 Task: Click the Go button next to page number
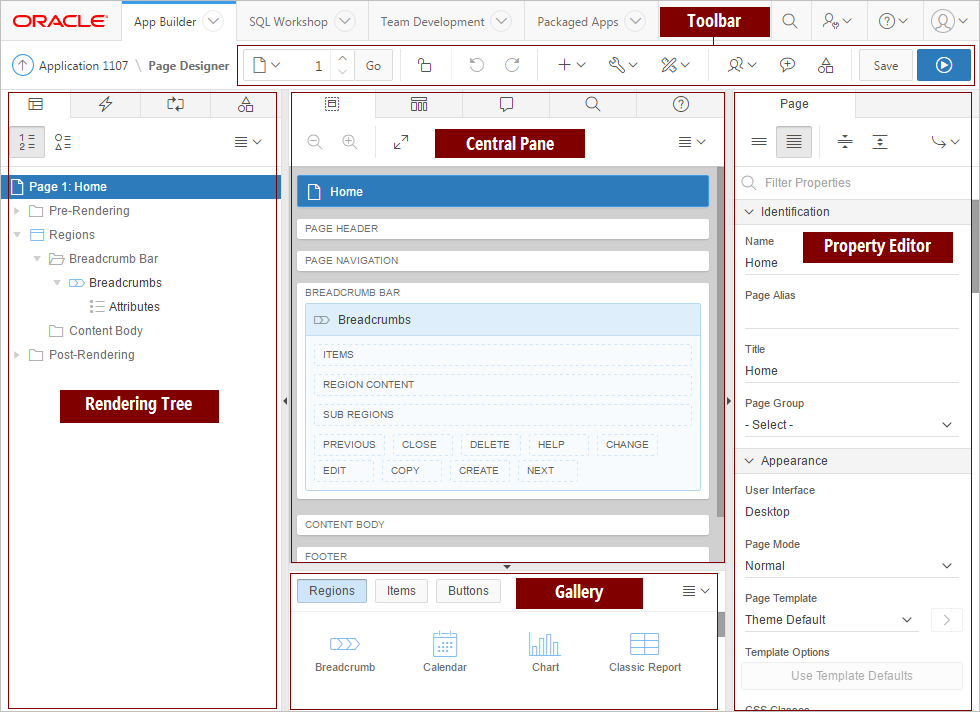tap(373, 66)
